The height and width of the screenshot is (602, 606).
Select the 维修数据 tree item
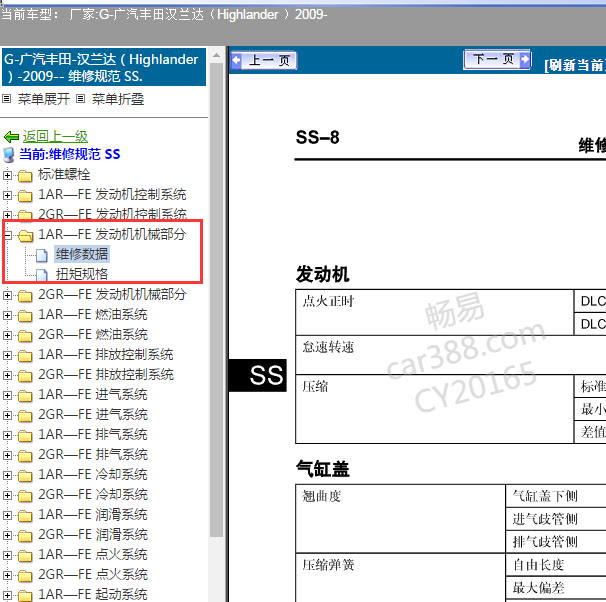(x=82, y=254)
